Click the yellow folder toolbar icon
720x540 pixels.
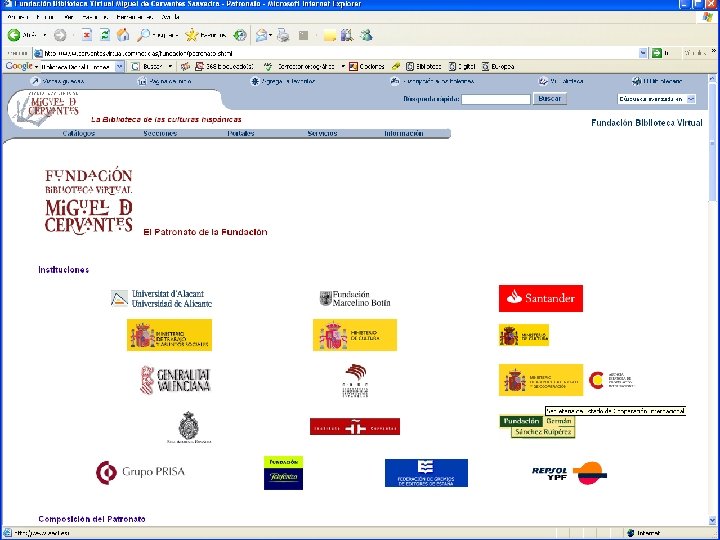point(329,35)
